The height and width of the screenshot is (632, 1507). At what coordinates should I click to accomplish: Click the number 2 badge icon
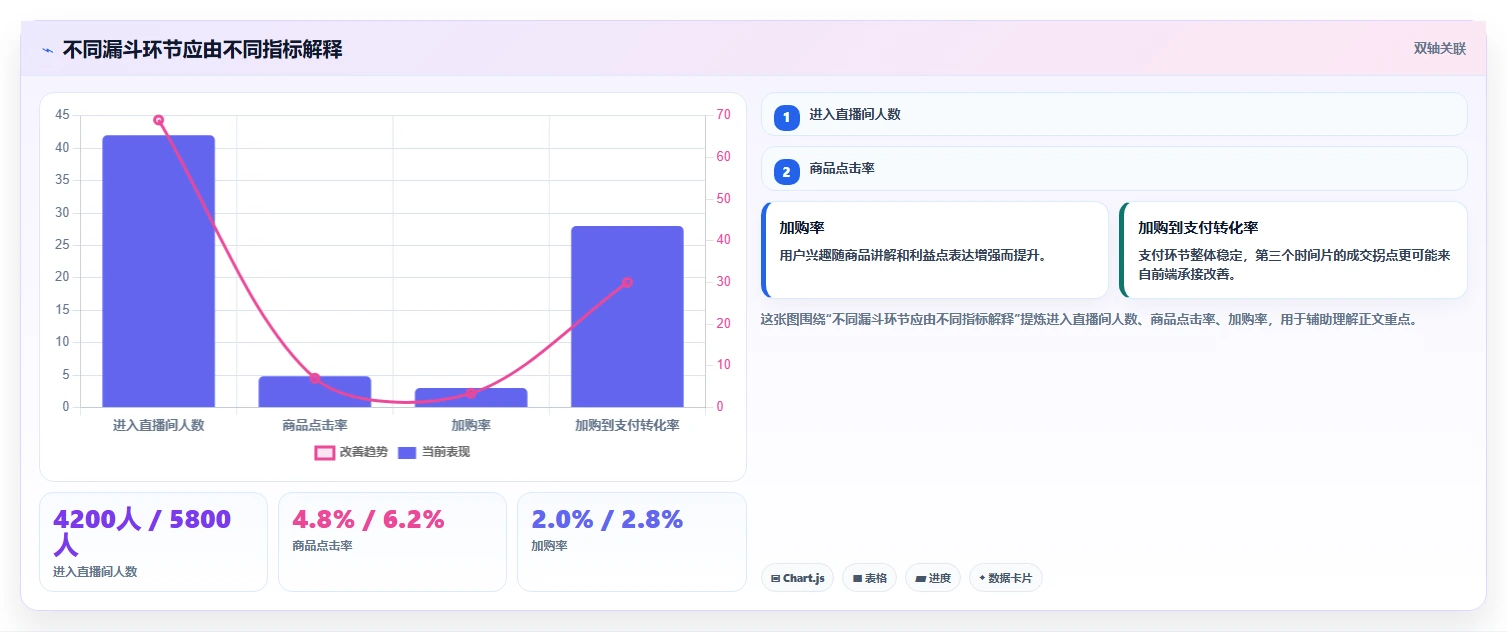point(786,172)
